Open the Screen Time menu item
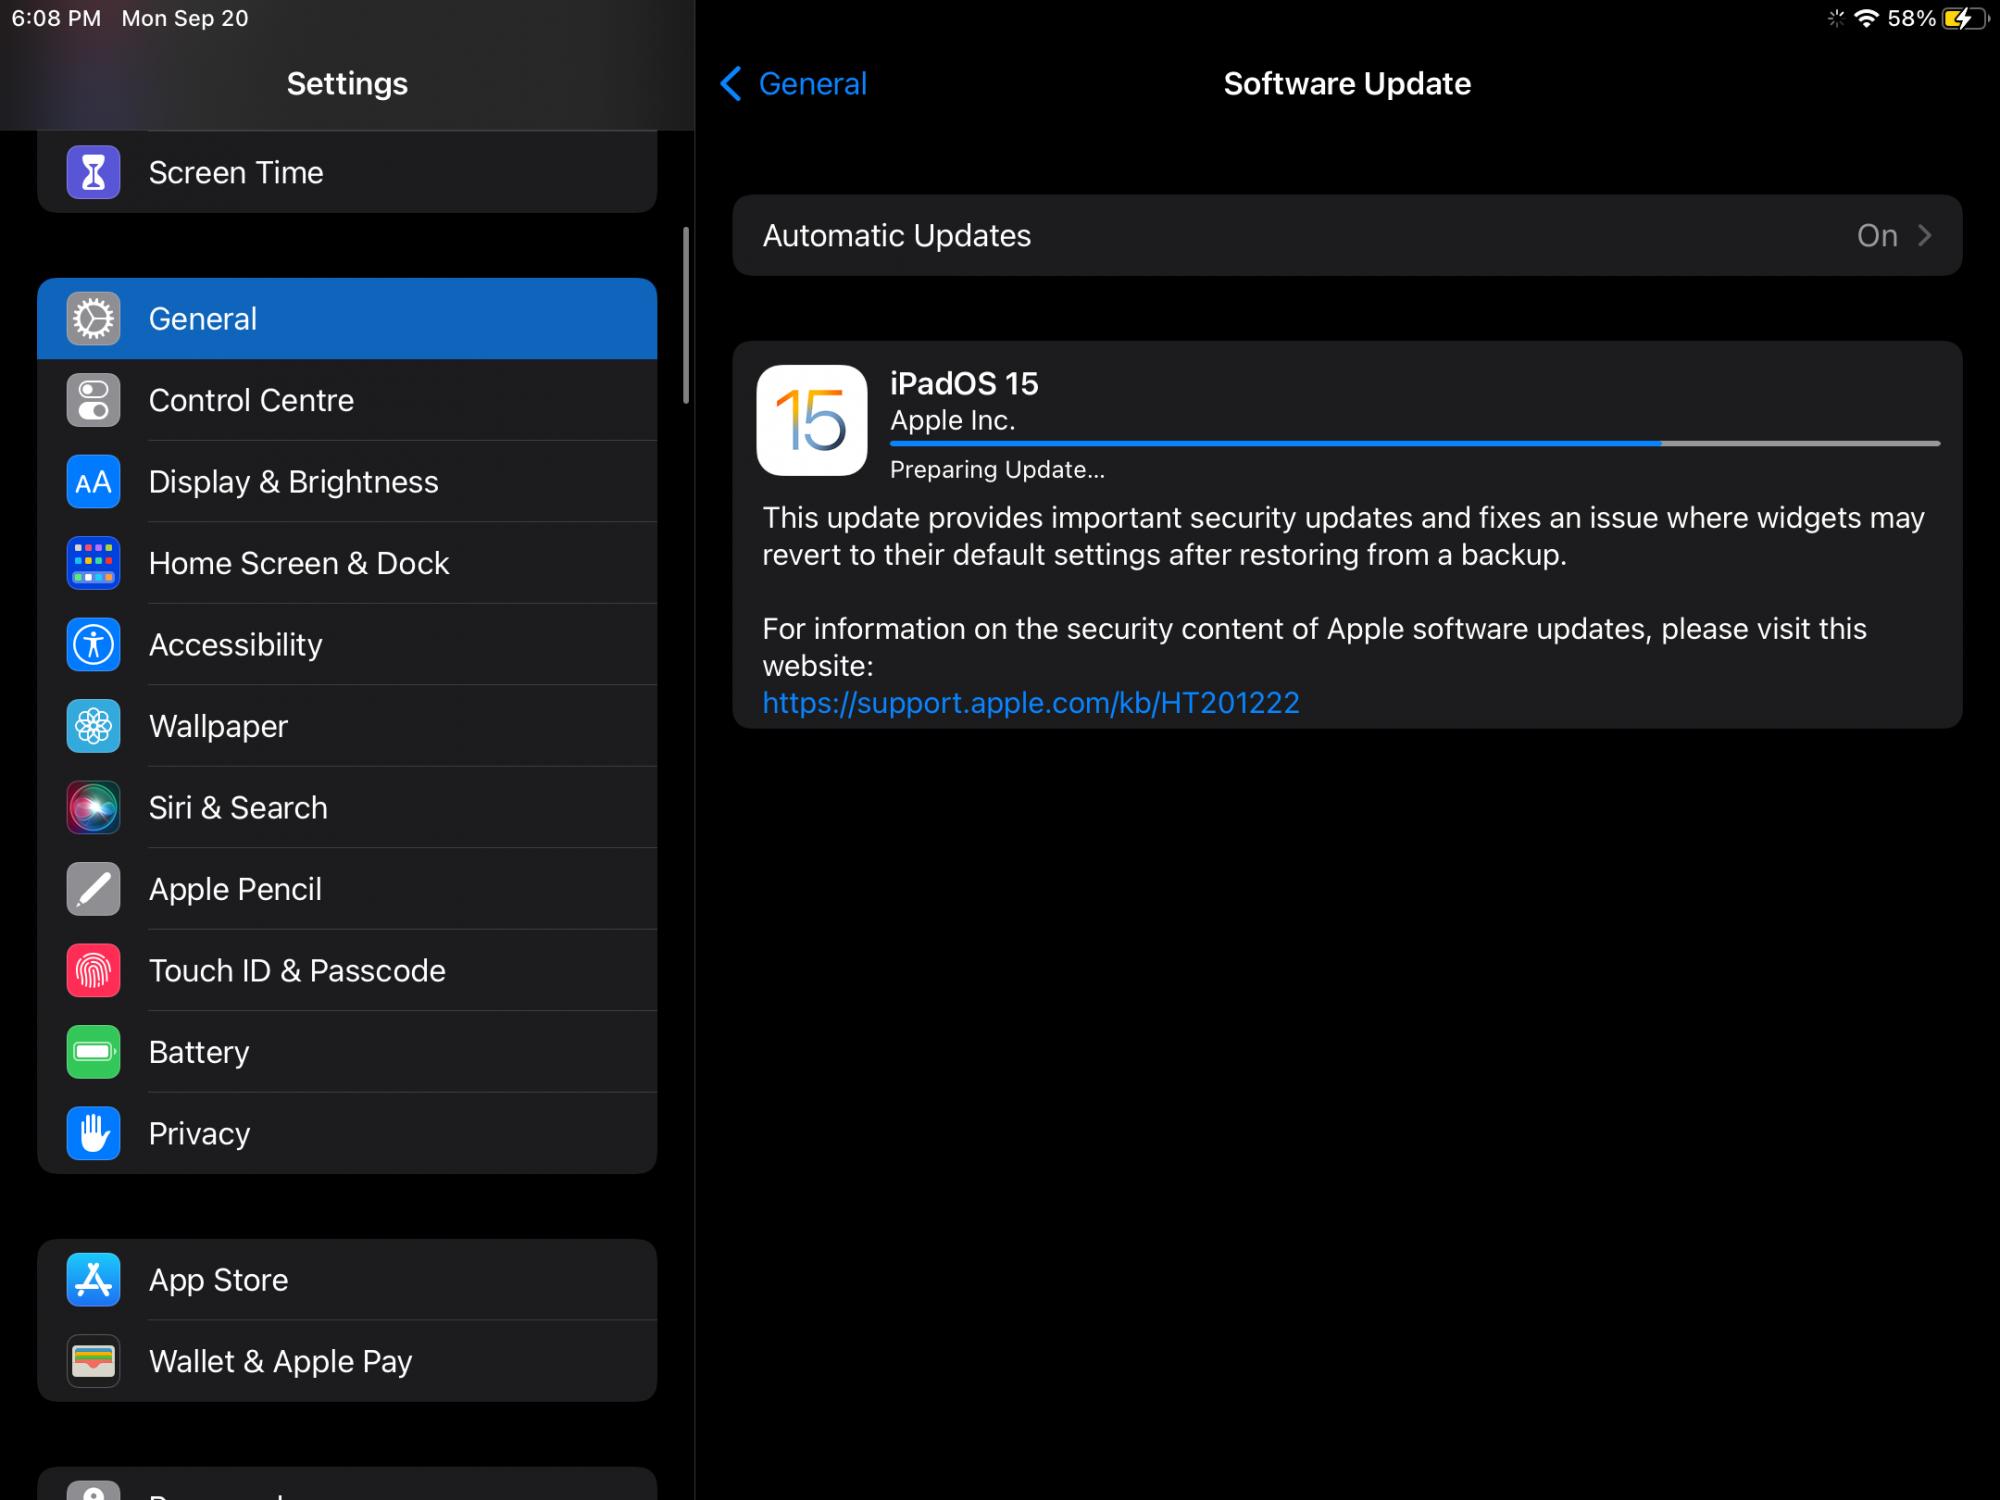Image resolution: width=2000 pixels, height=1500 pixels. pos(347,172)
